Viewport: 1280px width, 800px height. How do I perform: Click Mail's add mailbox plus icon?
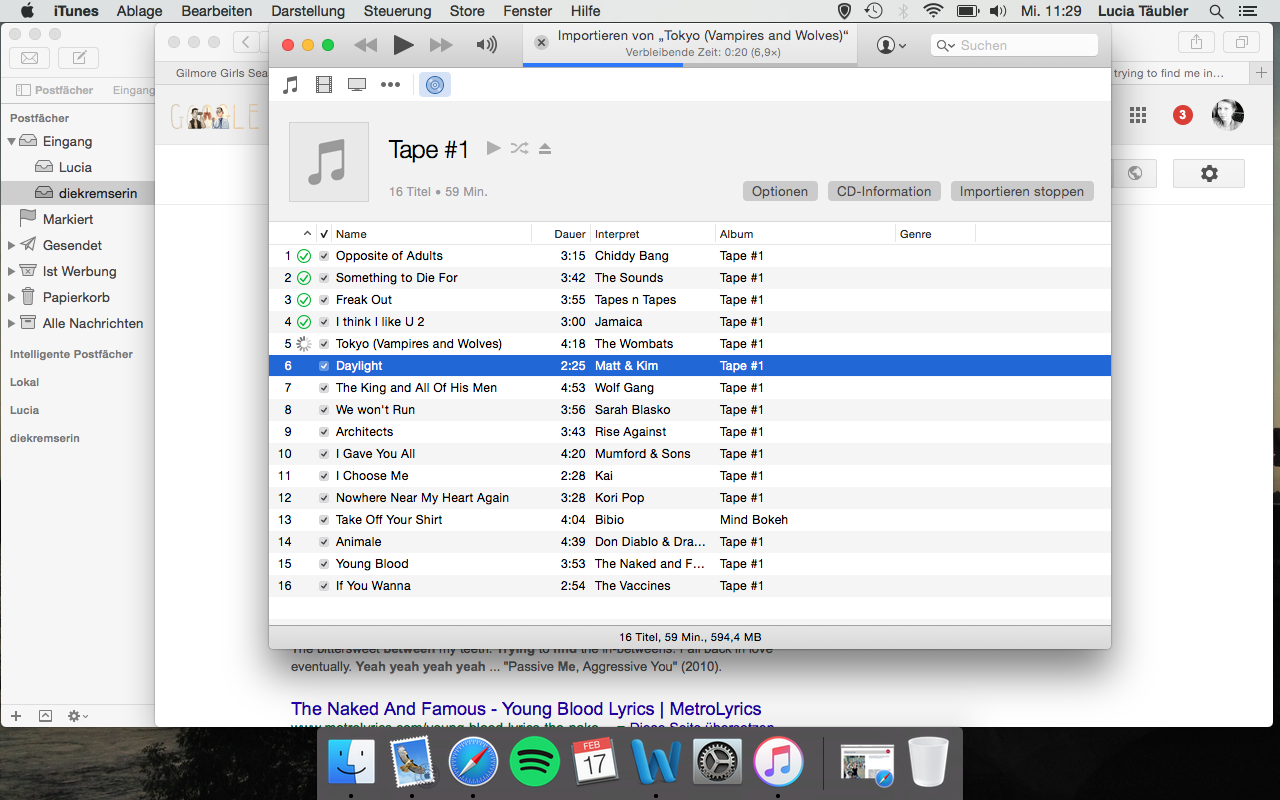[16, 716]
